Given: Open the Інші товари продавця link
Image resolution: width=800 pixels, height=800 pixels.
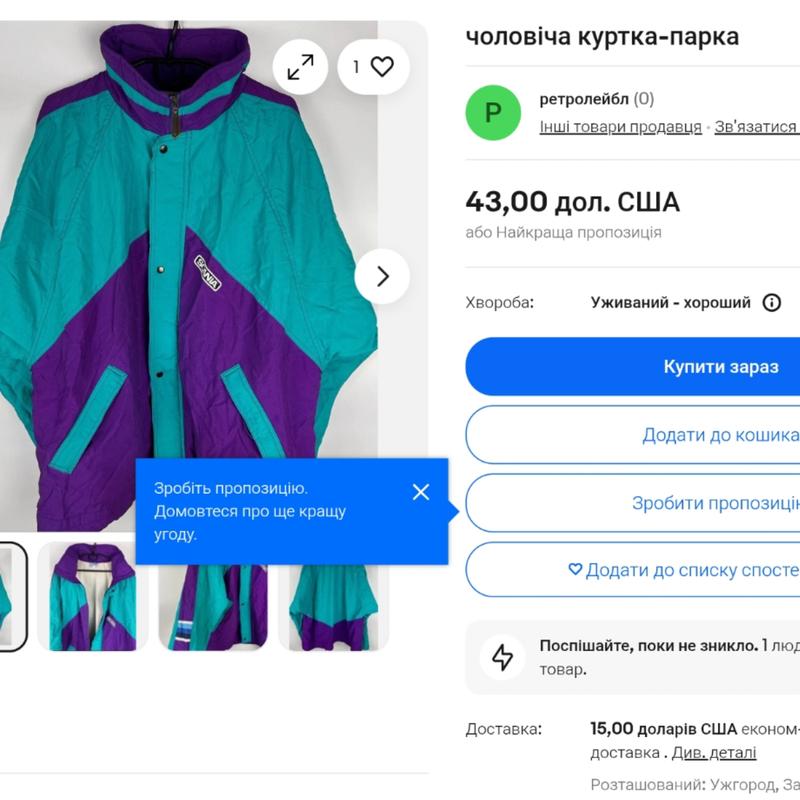Looking at the screenshot, I should (x=621, y=127).
